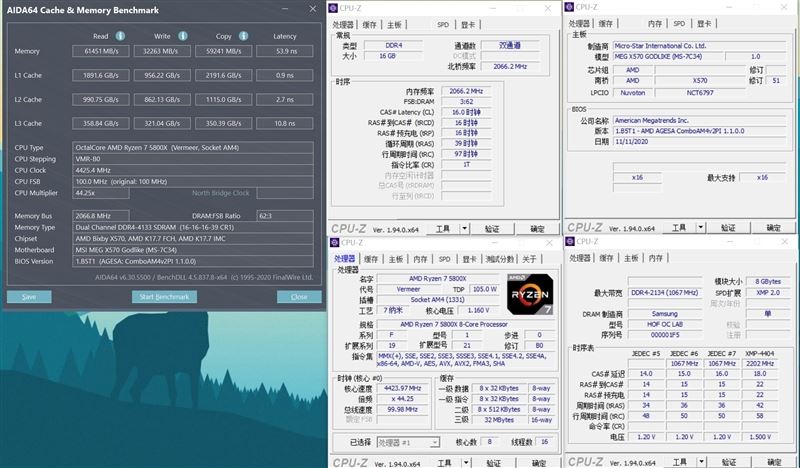Click the Ryzen 7 logo in CPU-Z processor window

[530, 294]
